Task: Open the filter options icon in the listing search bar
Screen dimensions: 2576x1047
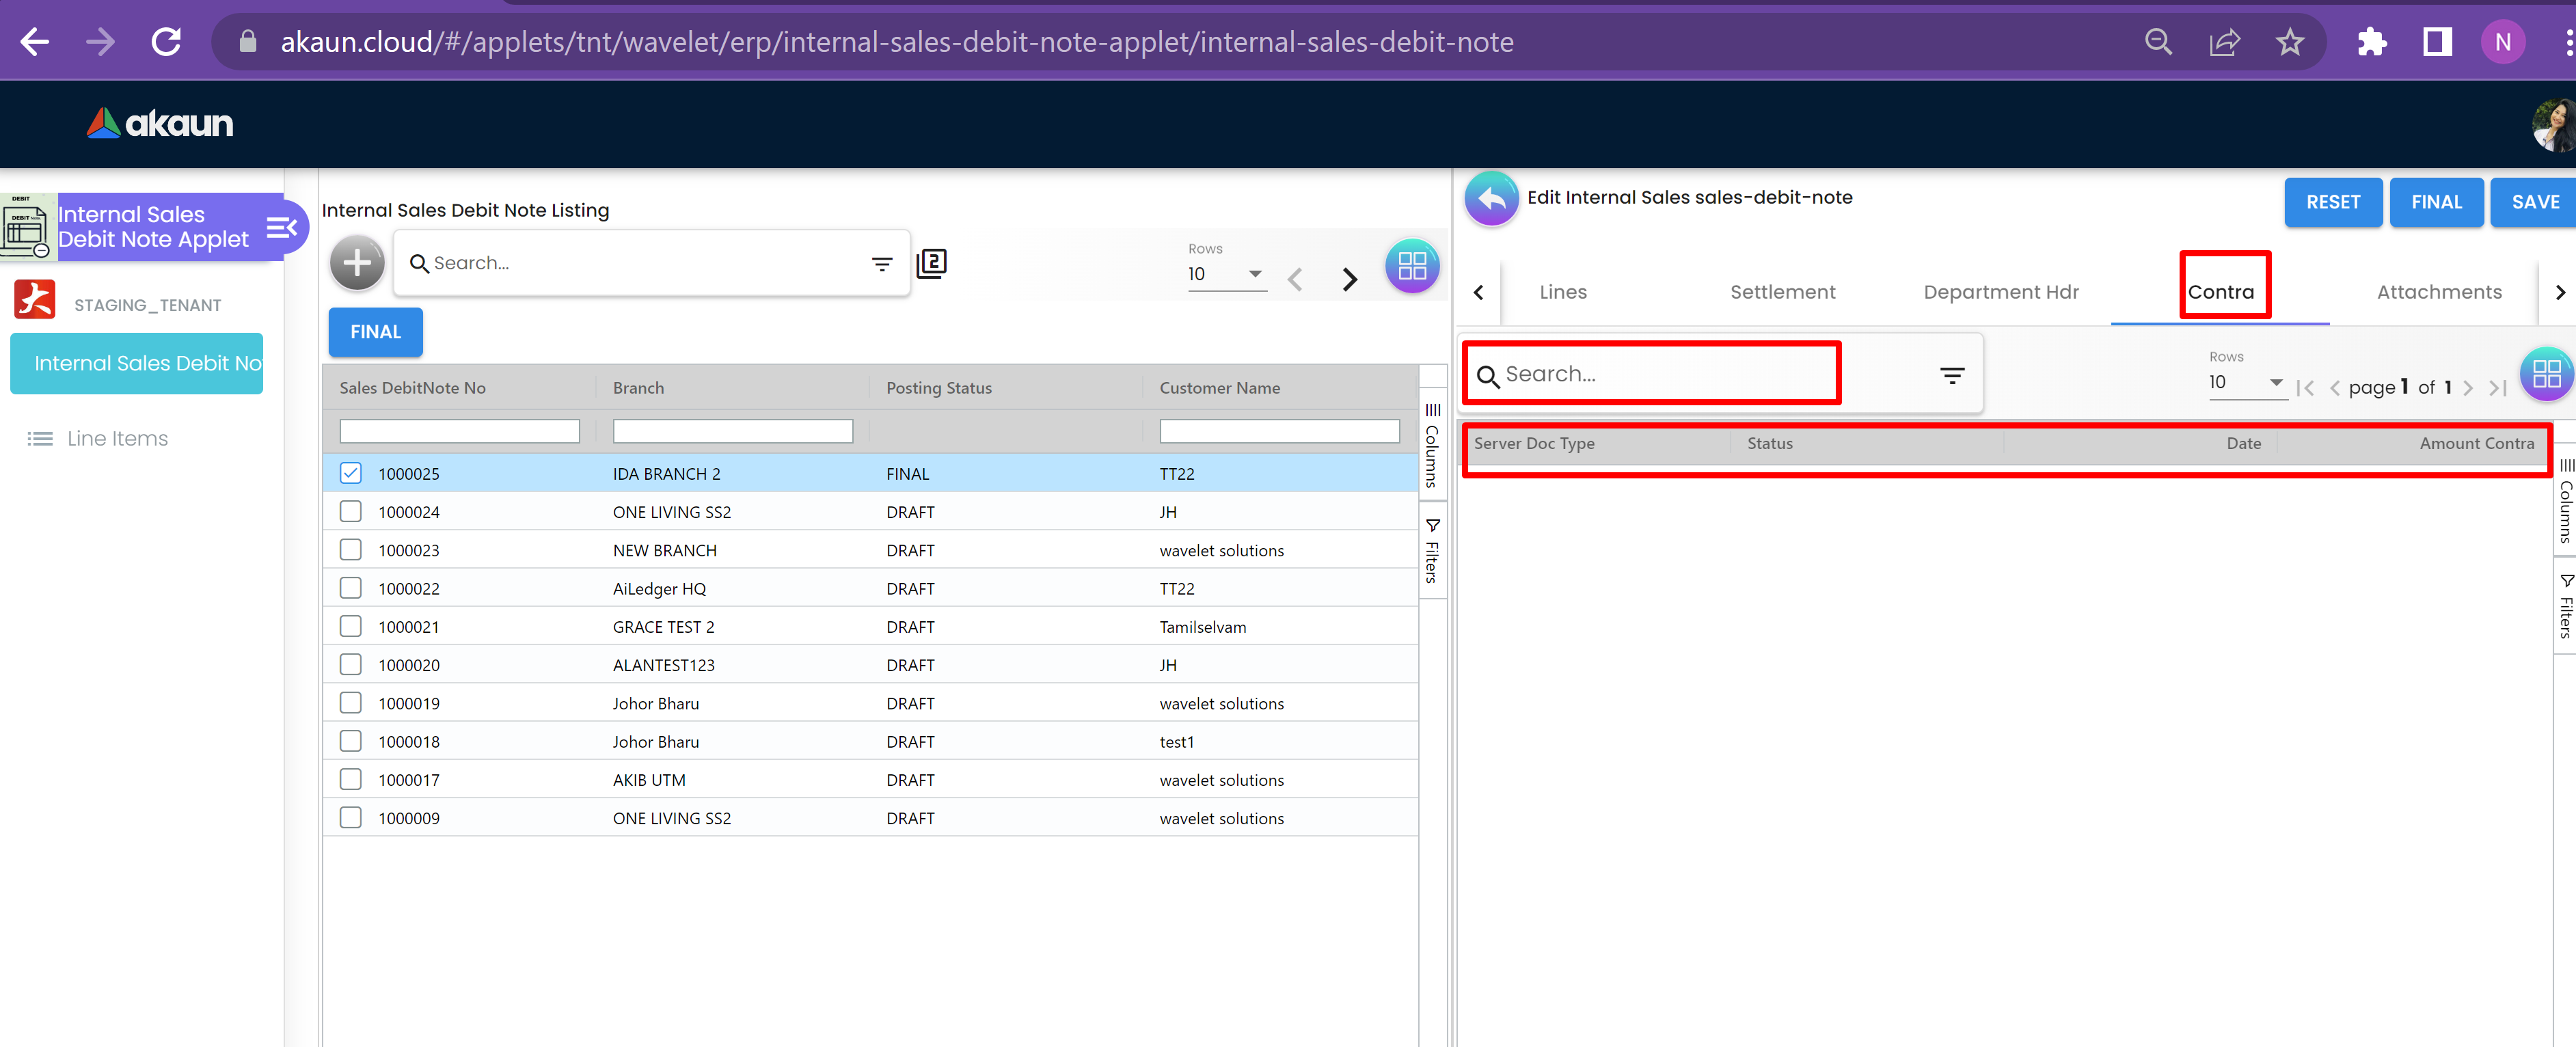Action: tap(881, 264)
